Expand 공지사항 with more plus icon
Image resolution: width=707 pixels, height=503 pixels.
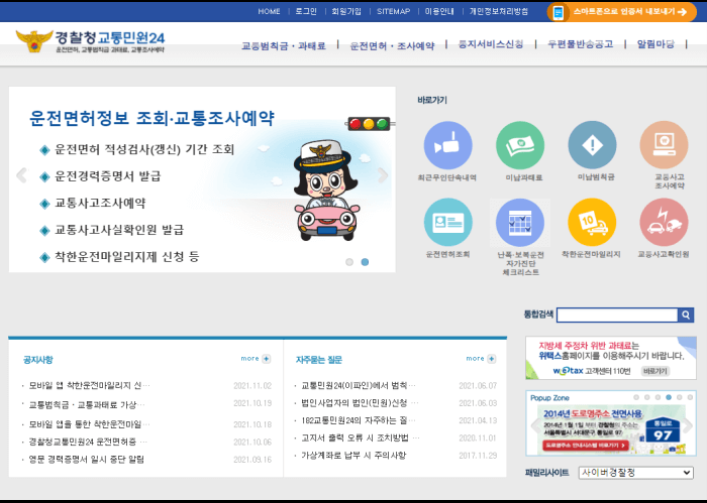(266, 359)
